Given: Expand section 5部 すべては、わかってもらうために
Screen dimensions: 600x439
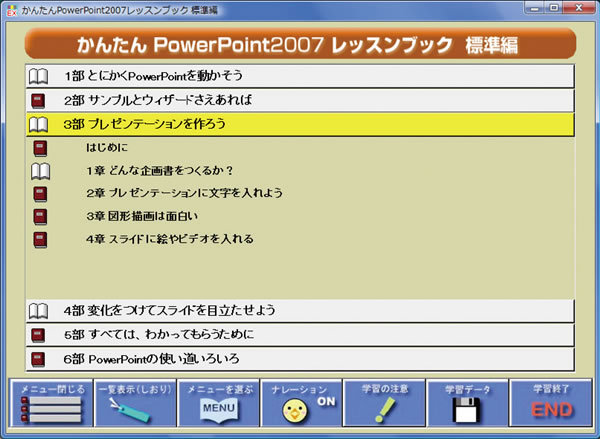Looking at the screenshot, I should (300, 335).
